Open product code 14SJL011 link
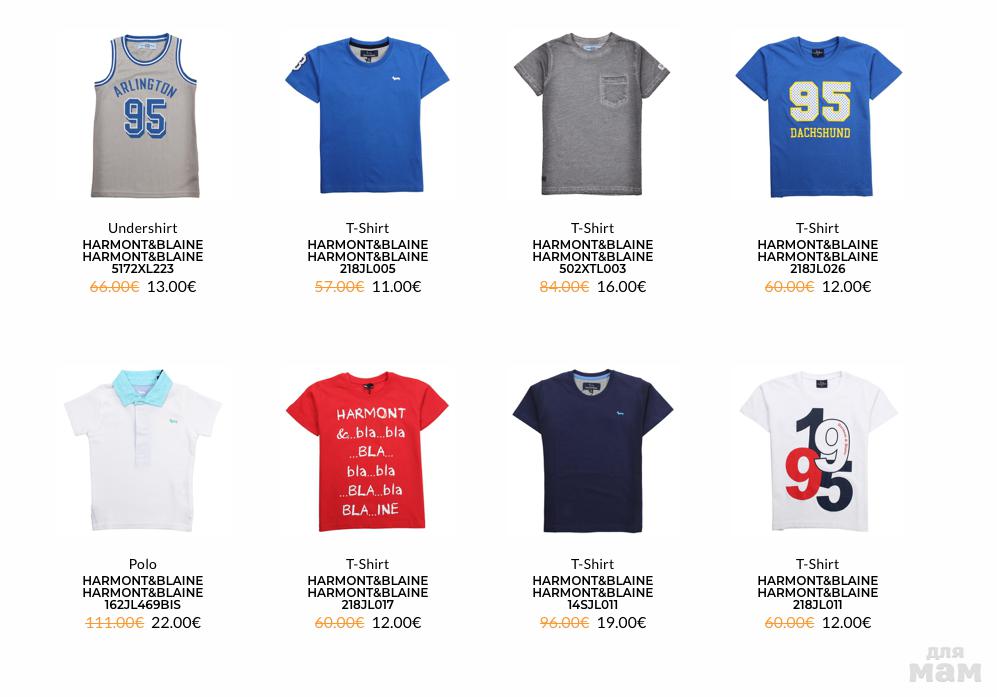 (x=593, y=605)
